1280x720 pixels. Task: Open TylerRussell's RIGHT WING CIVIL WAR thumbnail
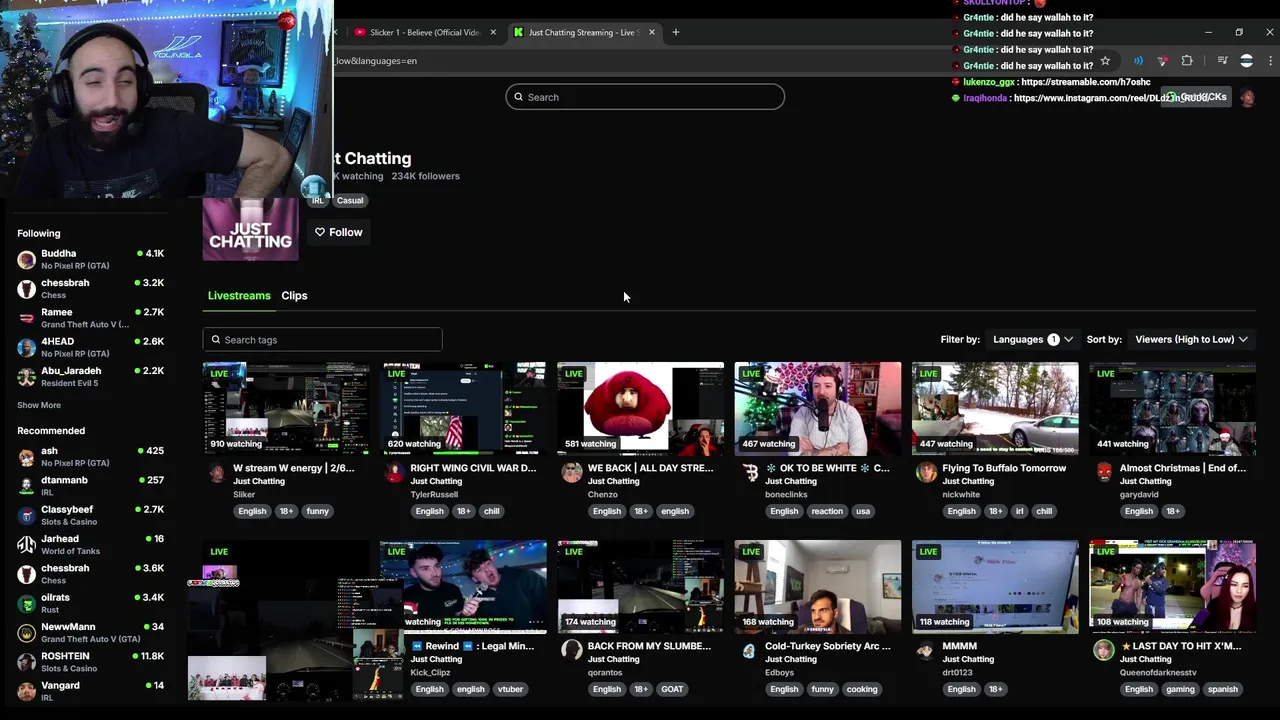pos(463,409)
